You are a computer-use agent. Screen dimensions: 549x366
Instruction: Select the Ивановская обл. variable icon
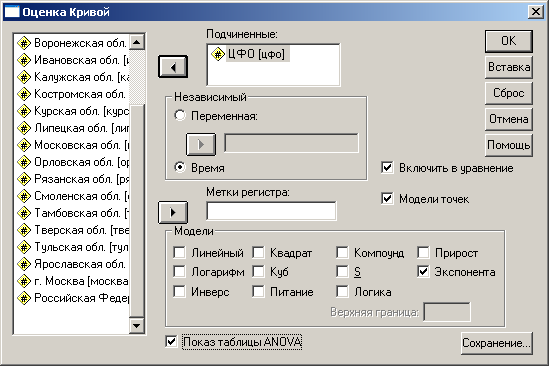24,61
